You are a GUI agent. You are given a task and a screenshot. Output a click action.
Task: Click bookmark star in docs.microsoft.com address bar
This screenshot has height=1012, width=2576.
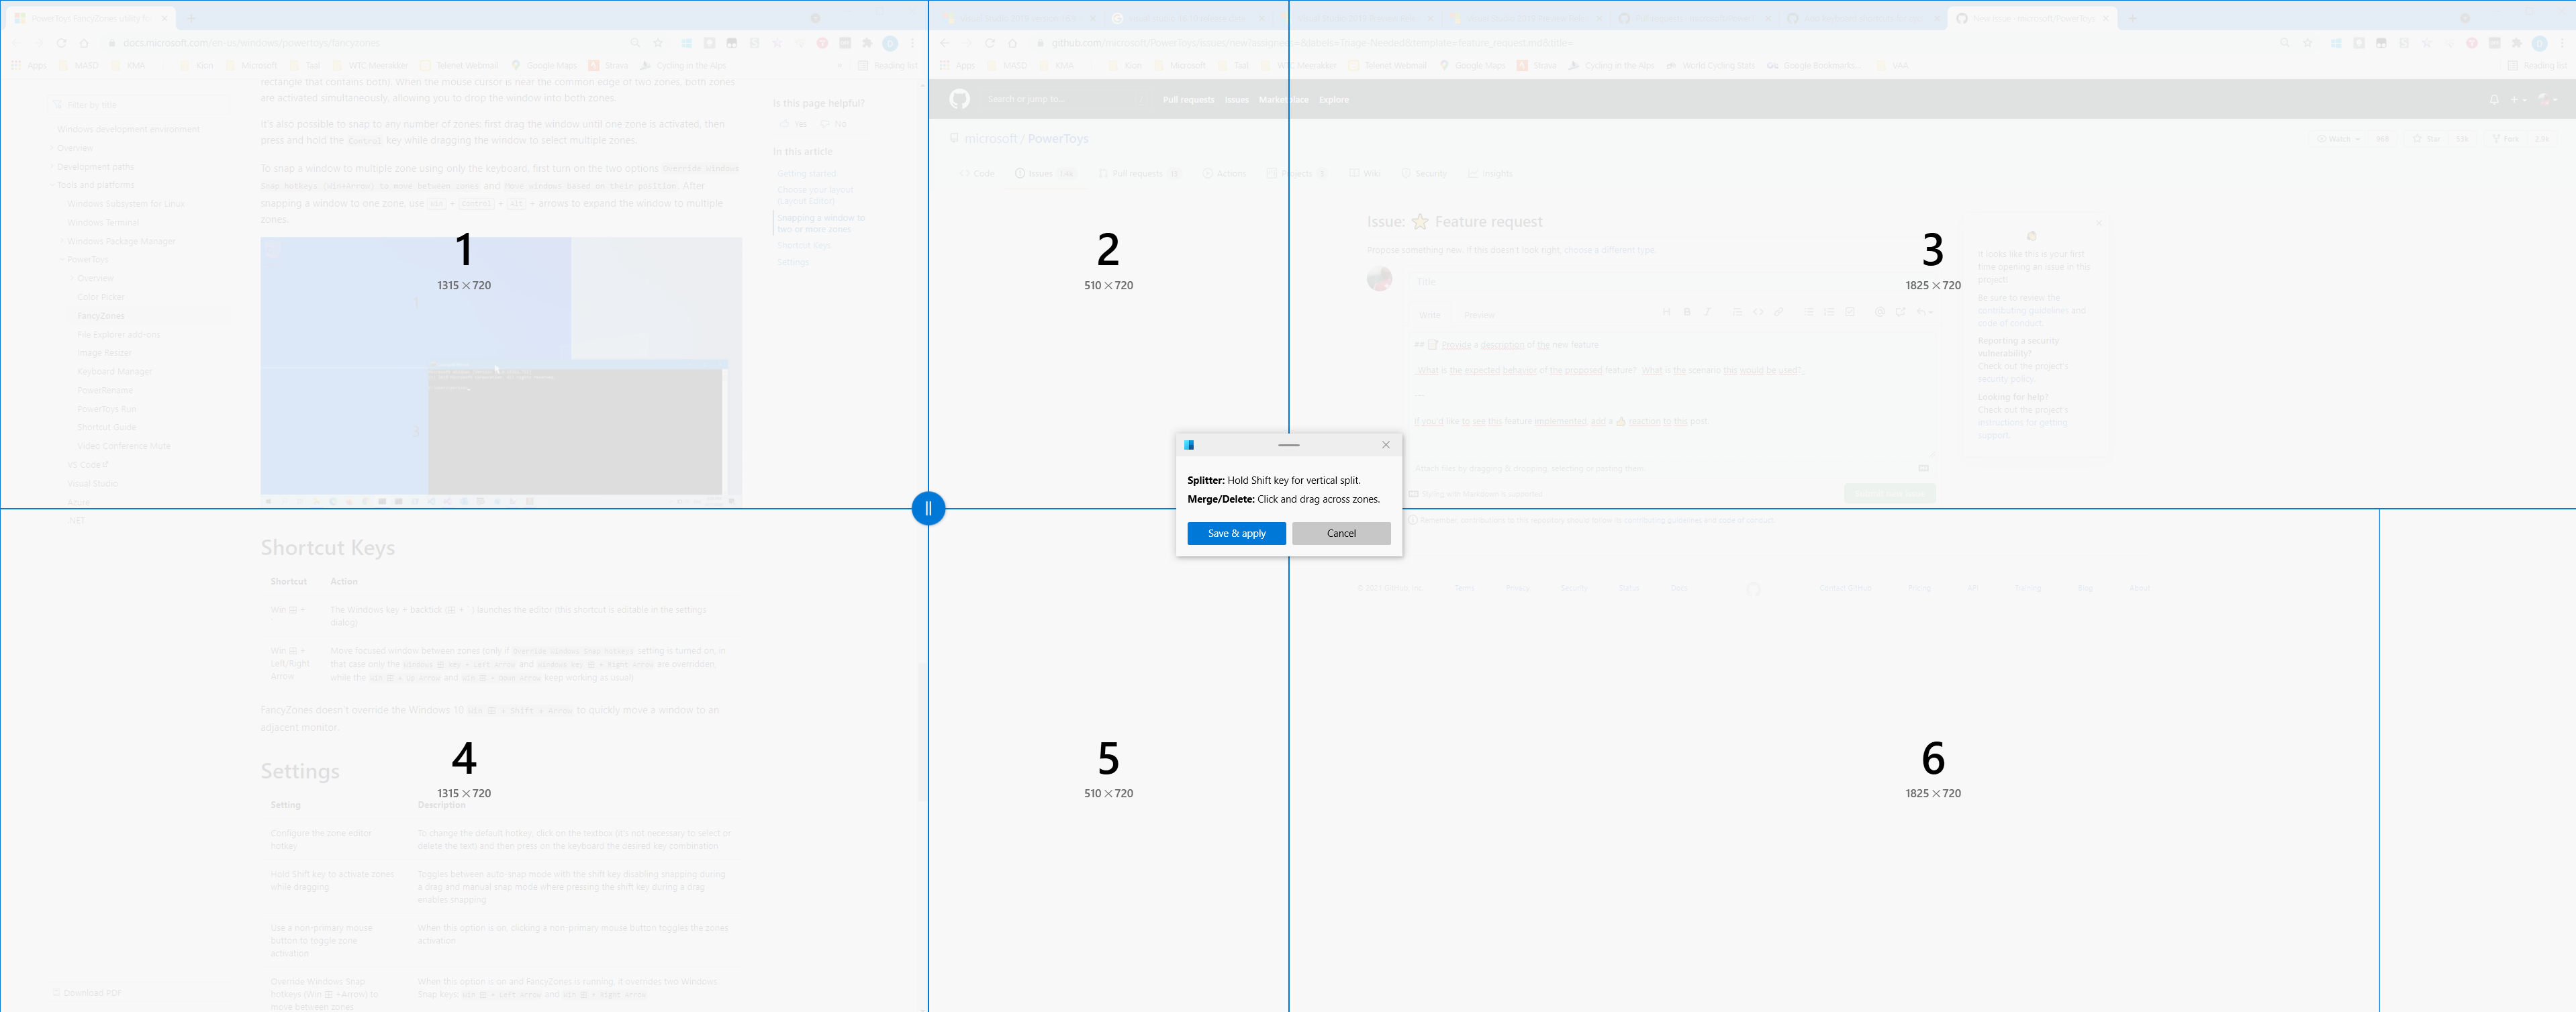[x=657, y=43]
